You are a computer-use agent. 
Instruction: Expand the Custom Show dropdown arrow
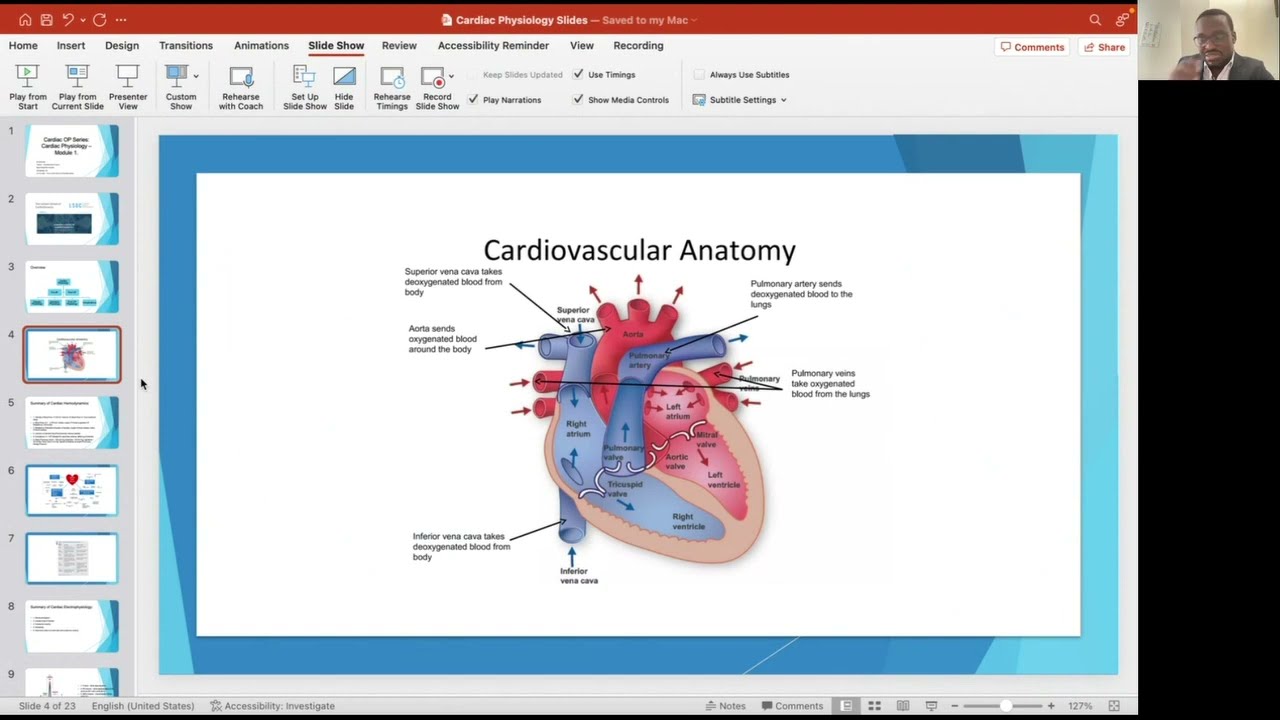click(x=196, y=76)
